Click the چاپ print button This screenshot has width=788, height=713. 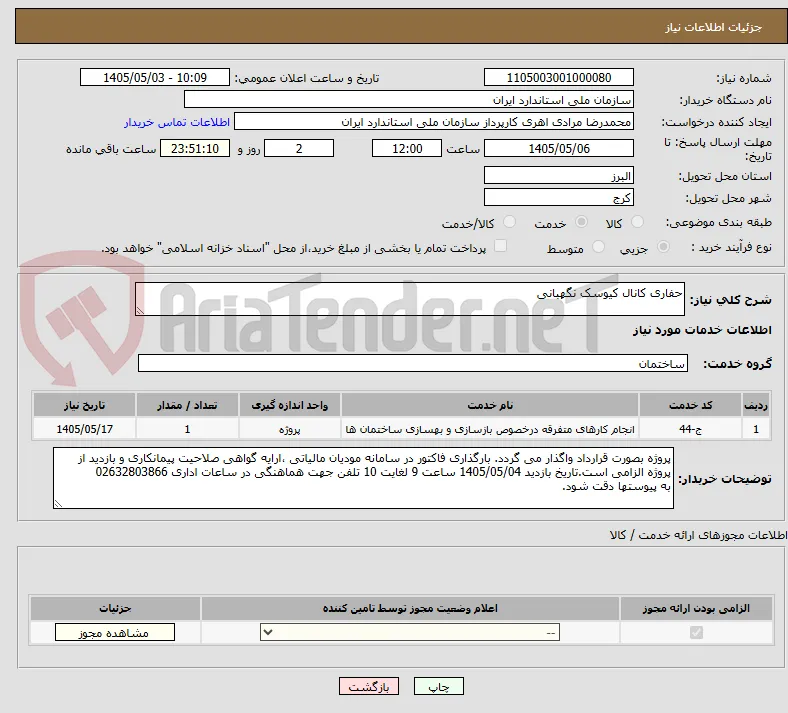439,686
